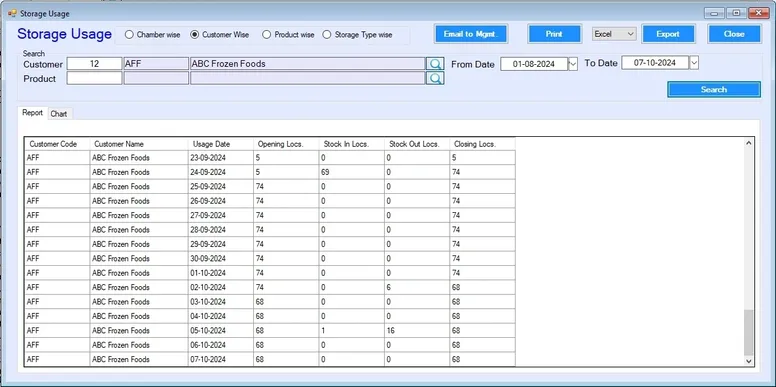The width and height of the screenshot is (776, 387).
Task: Click the Usage Date column header
Action: [x=220, y=144]
